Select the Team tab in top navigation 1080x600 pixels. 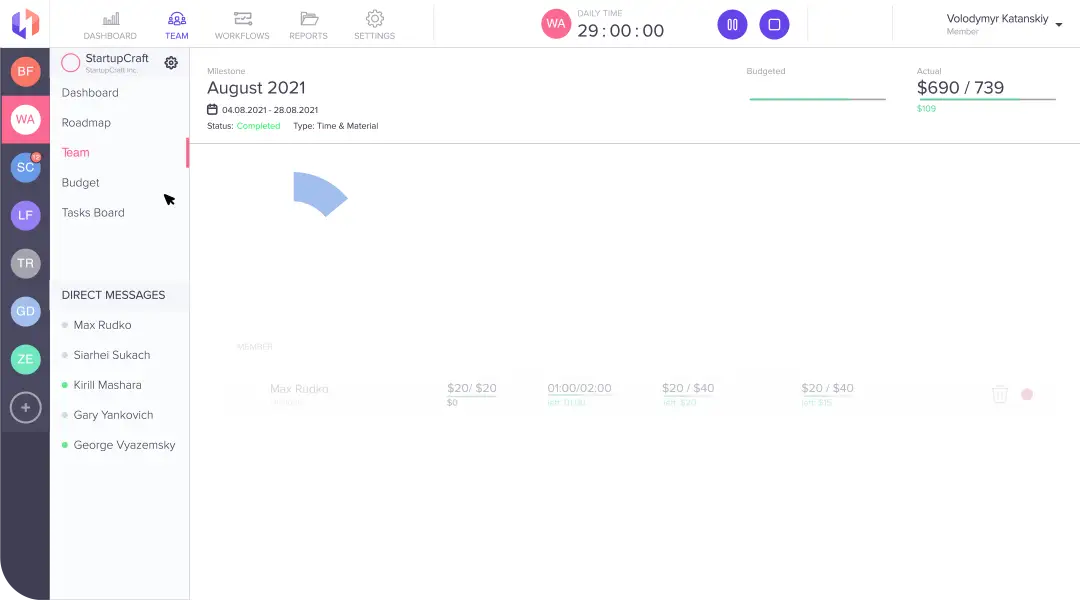pos(176,24)
